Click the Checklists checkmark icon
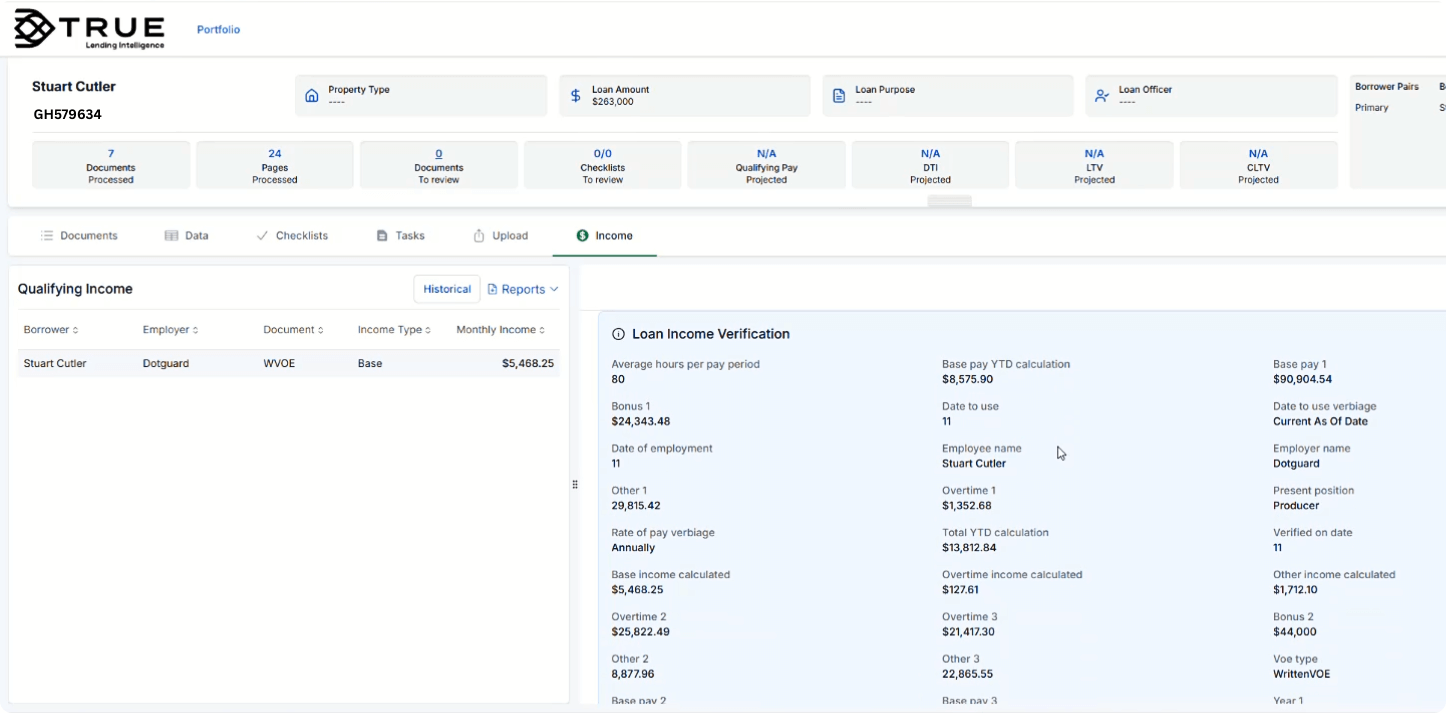 260,235
